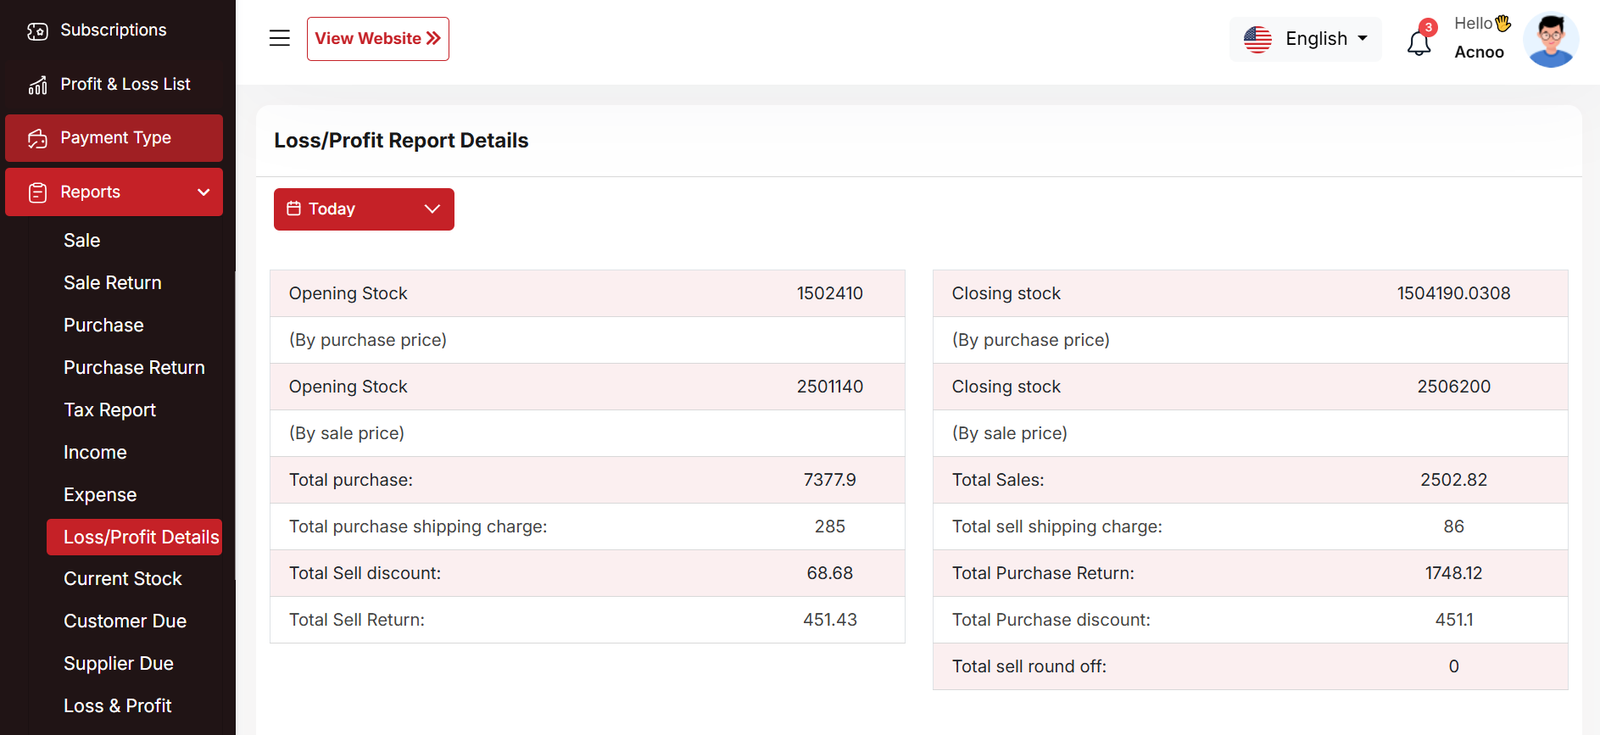
Task: Click the View Website button
Action: [x=377, y=39]
